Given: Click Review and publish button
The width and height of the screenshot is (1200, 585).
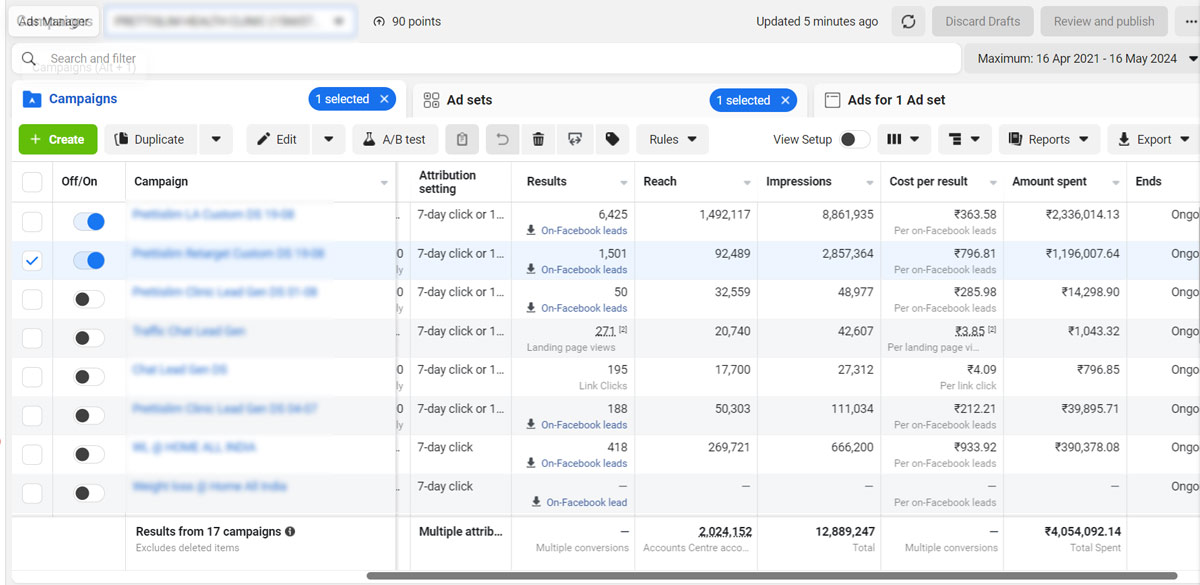Looking at the screenshot, I should [1104, 21].
